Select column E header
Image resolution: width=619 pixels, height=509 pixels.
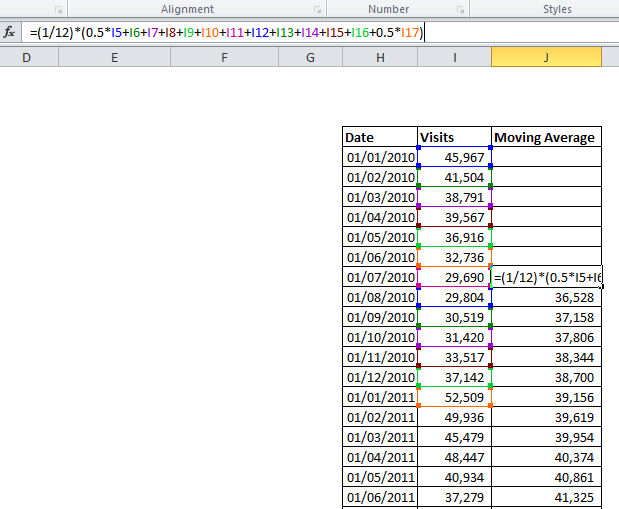(114, 58)
